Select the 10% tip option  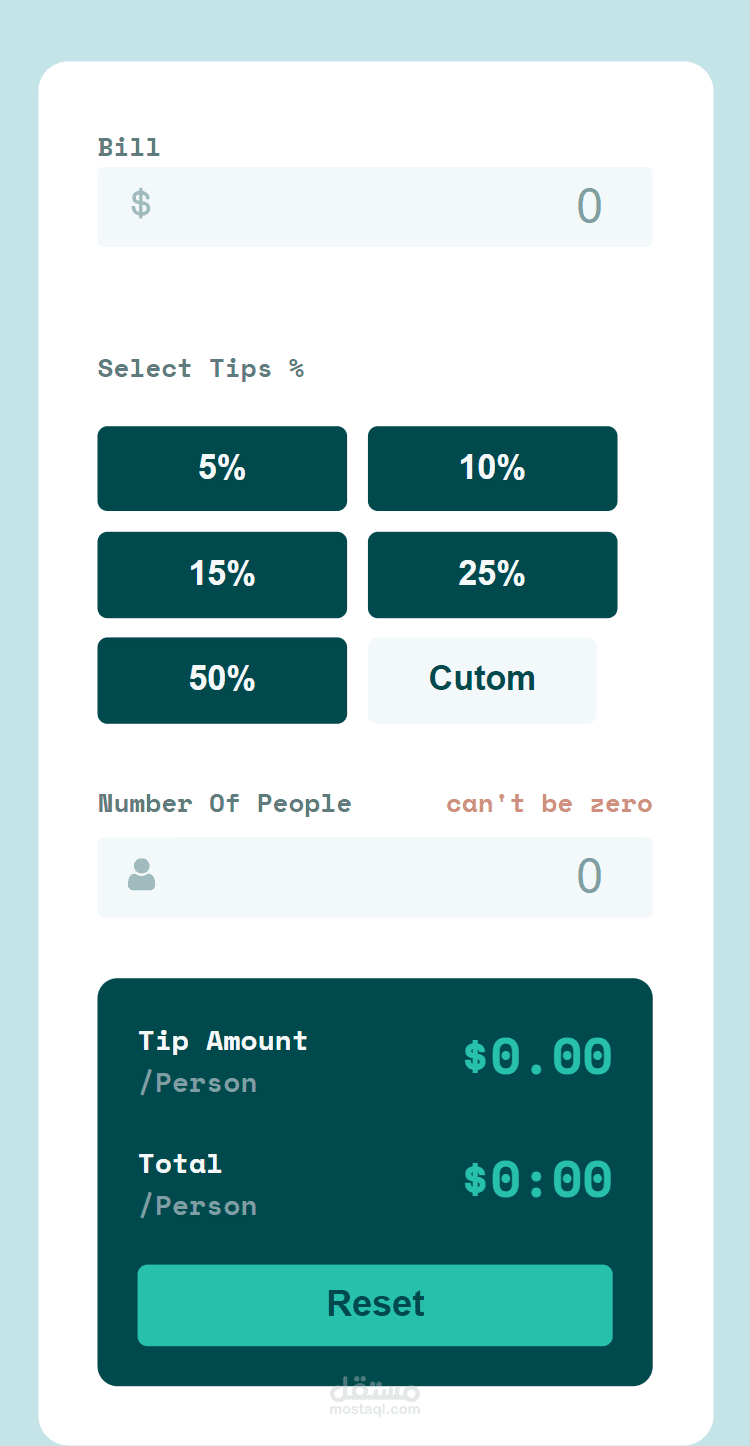point(492,468)
